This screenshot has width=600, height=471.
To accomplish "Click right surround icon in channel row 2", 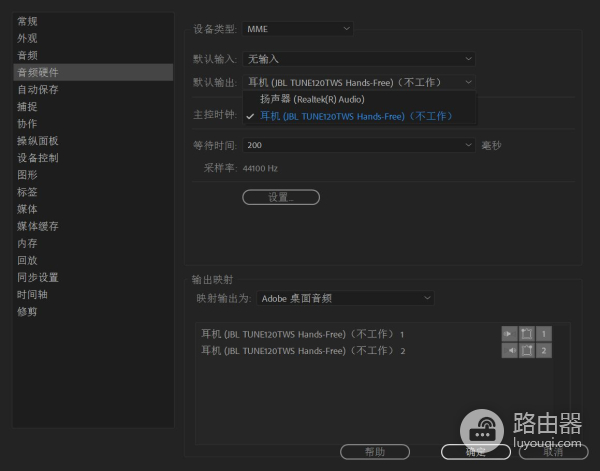I will pos(527,350).
